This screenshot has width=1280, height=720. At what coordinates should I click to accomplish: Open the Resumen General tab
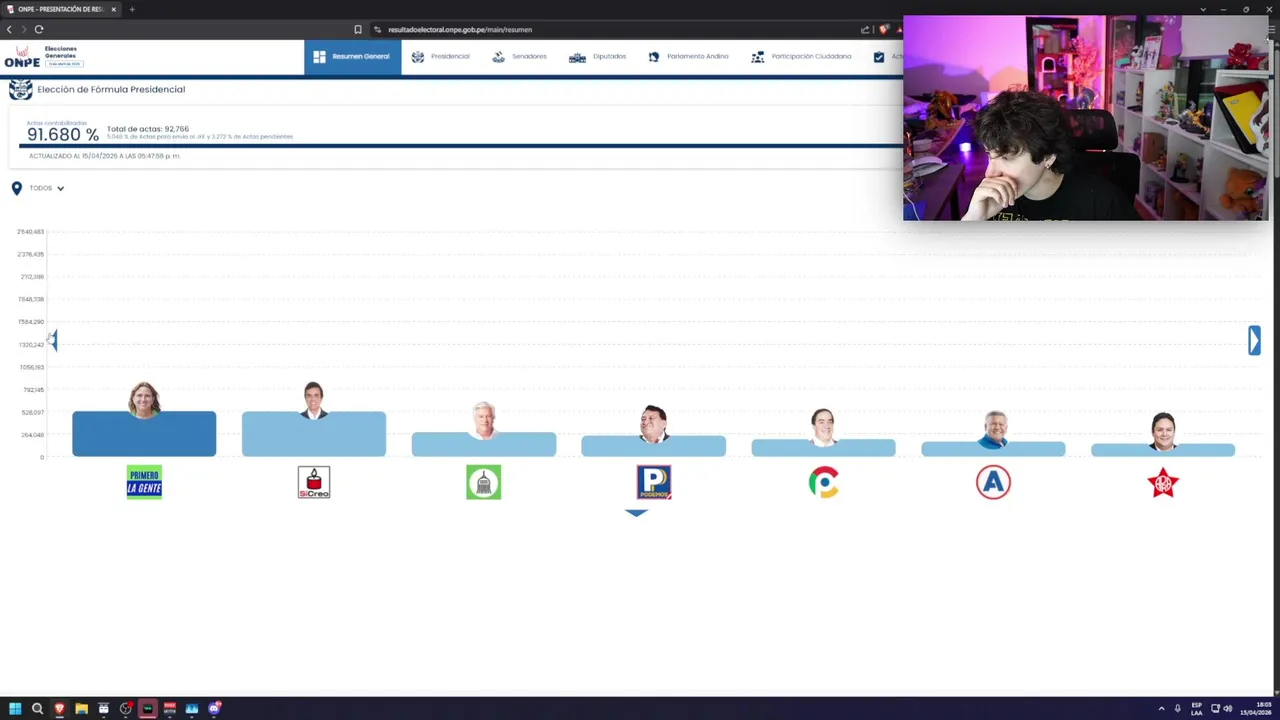[352, 57]
